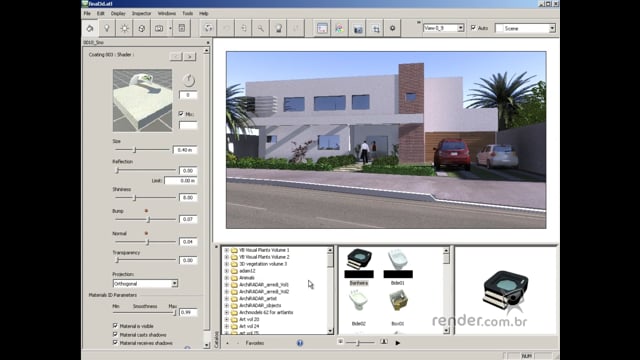Toggle Material casts shadows checkbox
The height and width of the screenshot is (360, 640).
click(115, 334)
